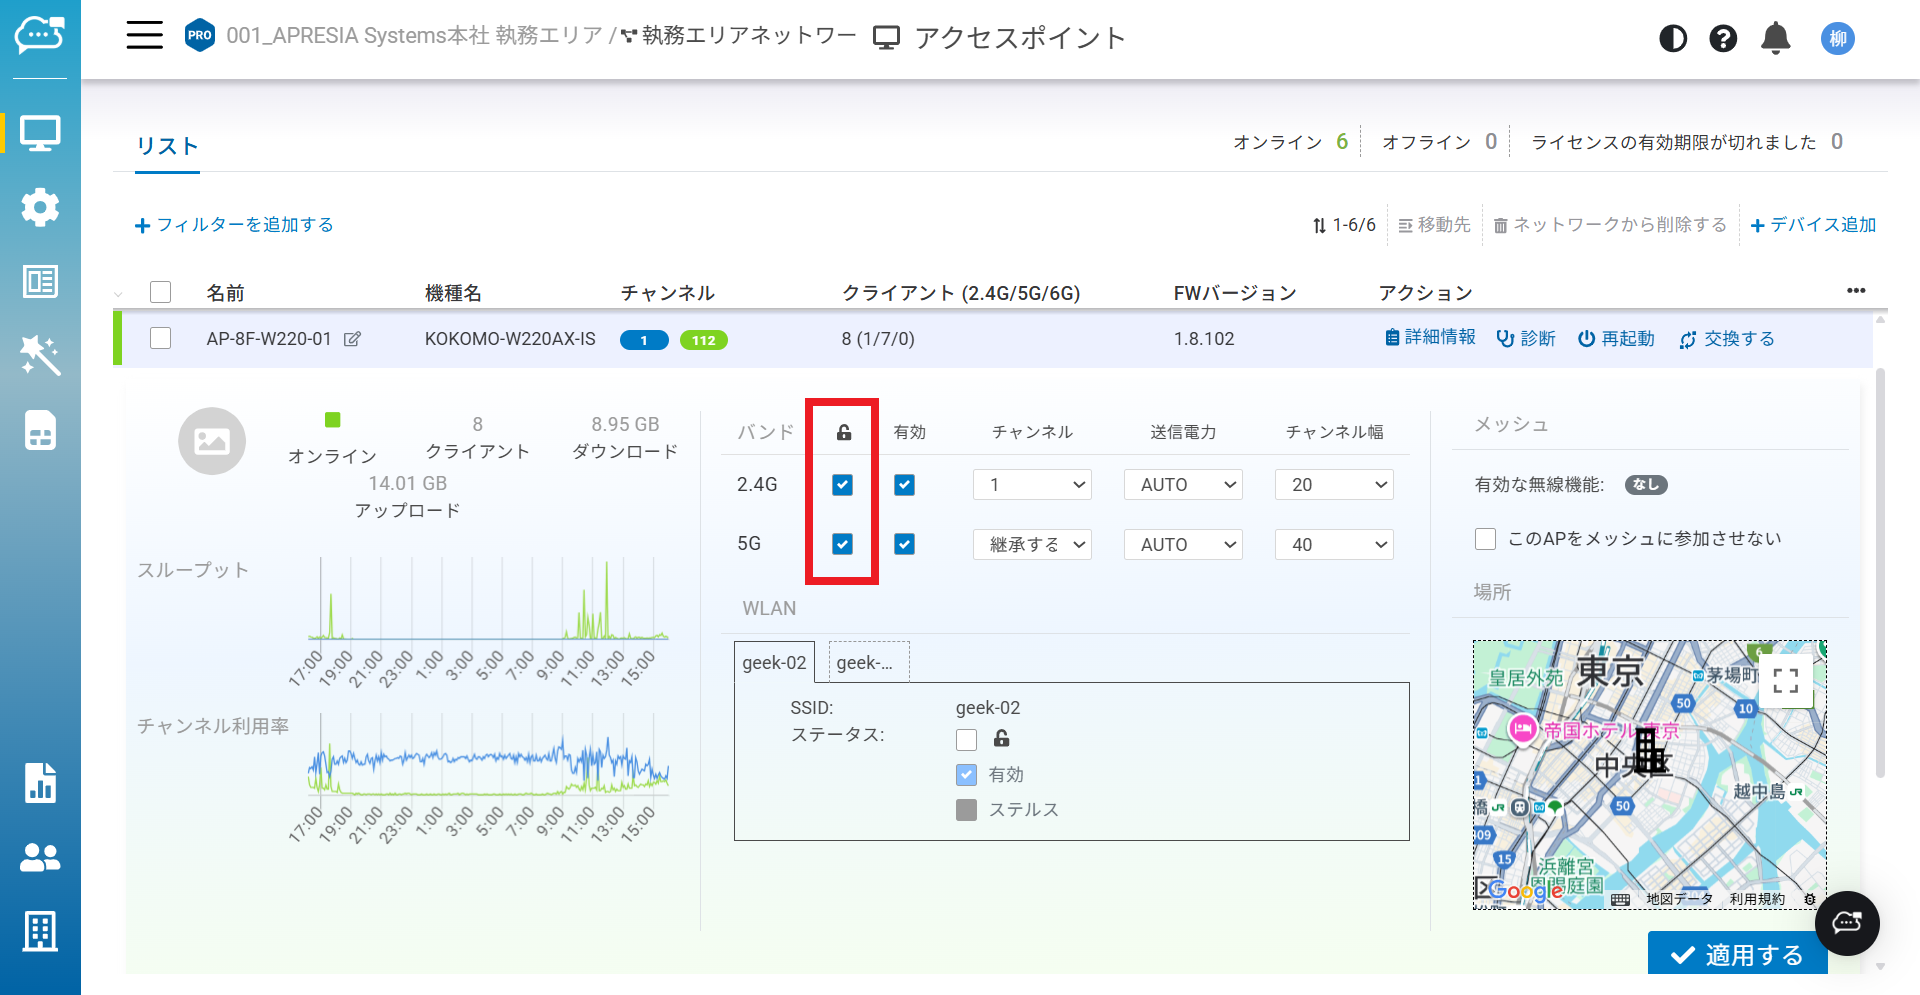1920x995 pixels.
Task: Disable the 5G band enabled checkbox
Action: [905, 544]
